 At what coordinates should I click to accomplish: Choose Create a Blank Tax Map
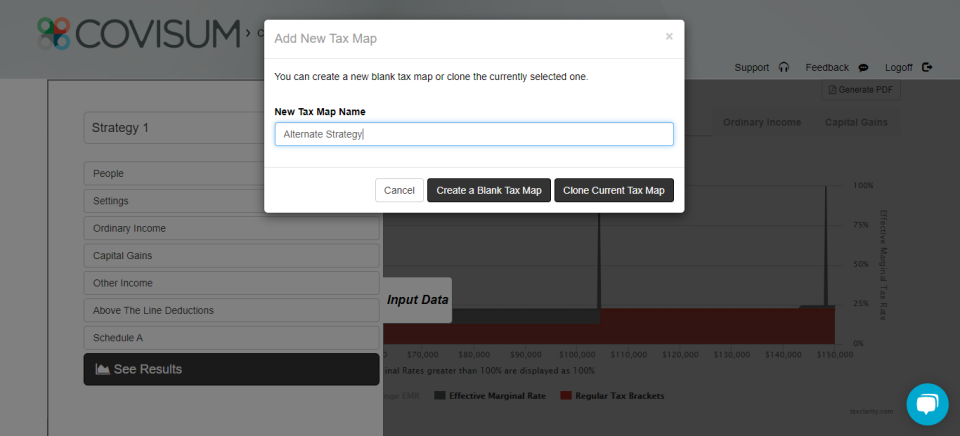point(489,190)
